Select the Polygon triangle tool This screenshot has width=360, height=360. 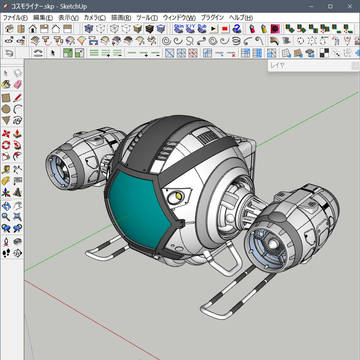pos(6,120)
